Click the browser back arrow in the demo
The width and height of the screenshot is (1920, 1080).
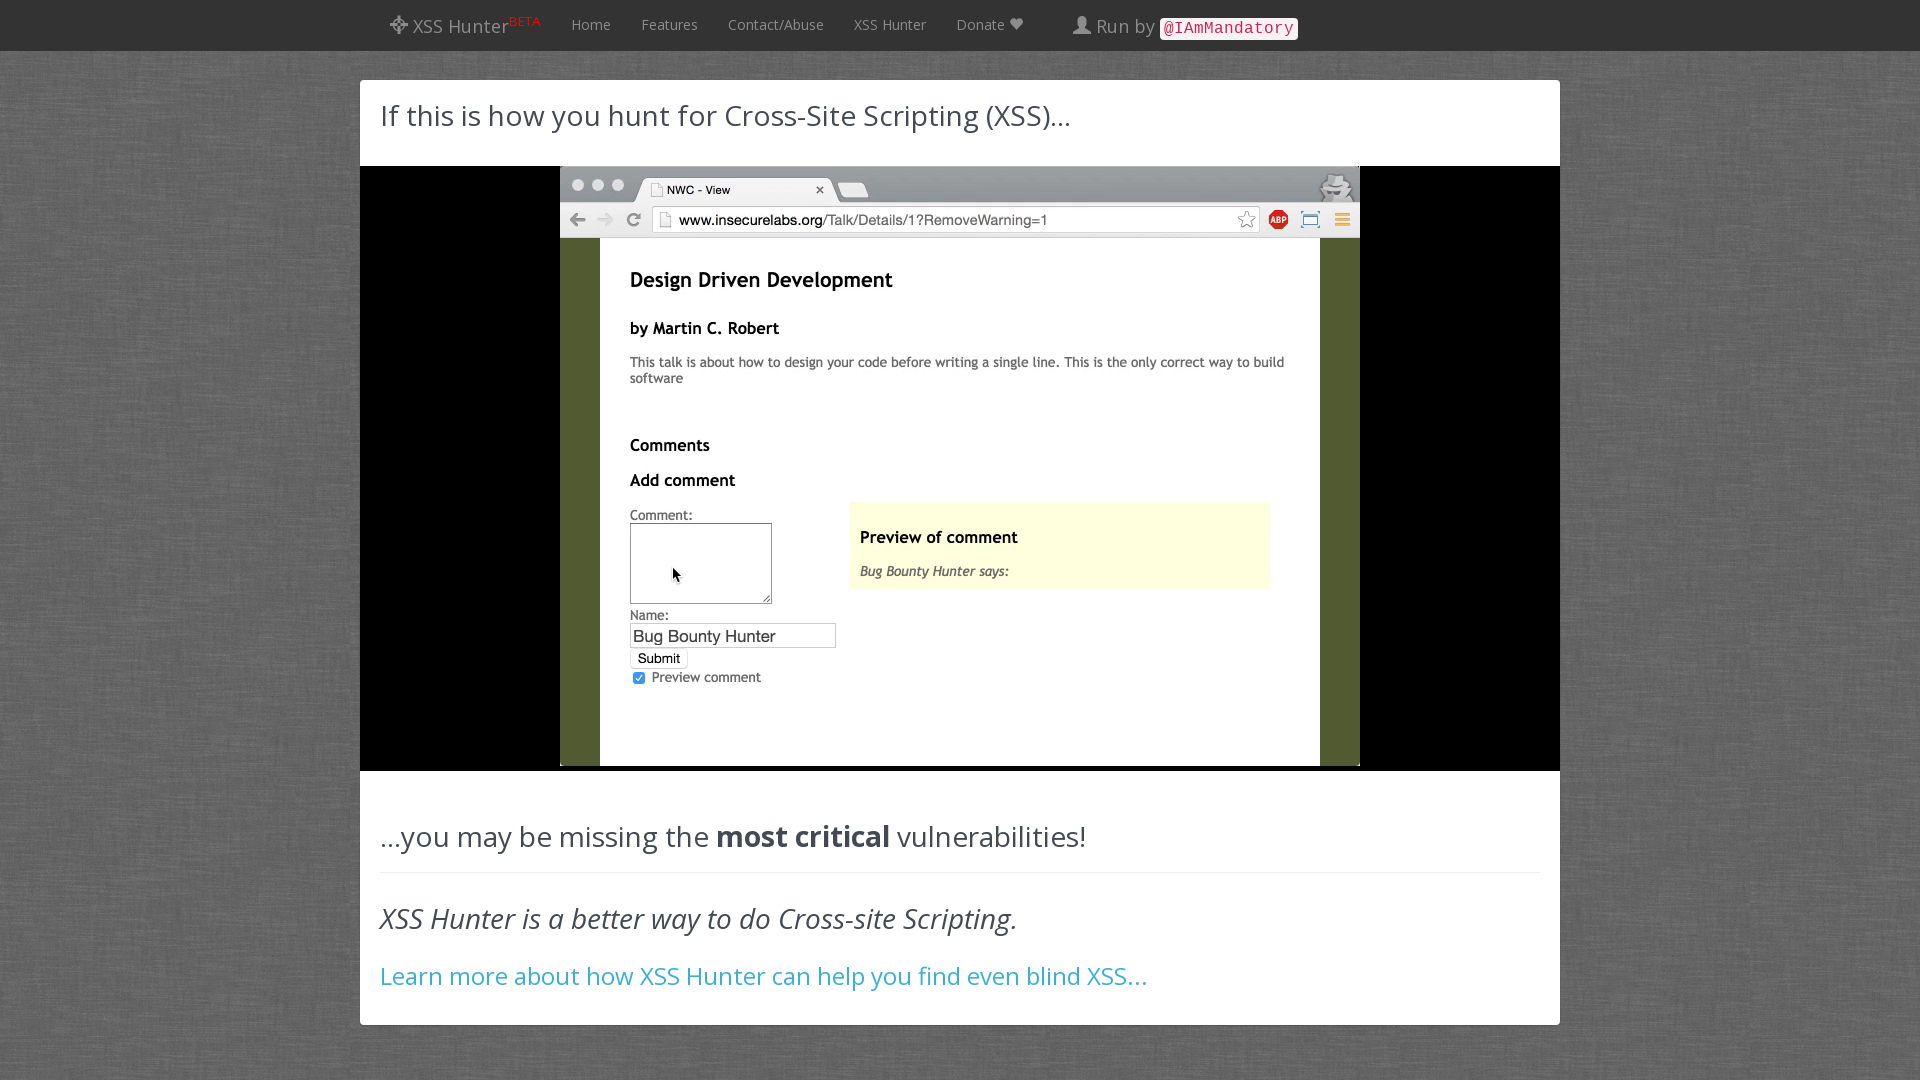tap(578, 220)
